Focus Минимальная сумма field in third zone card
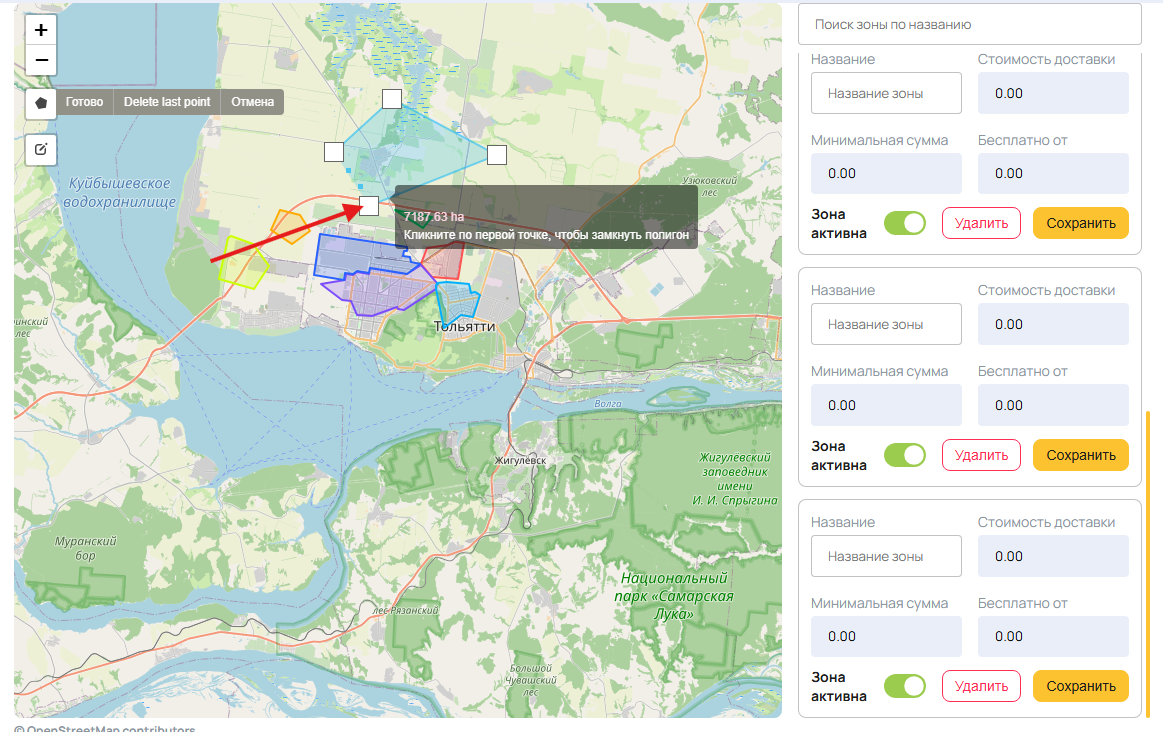This screenshot has height=732, width=1163. [886, 636]
